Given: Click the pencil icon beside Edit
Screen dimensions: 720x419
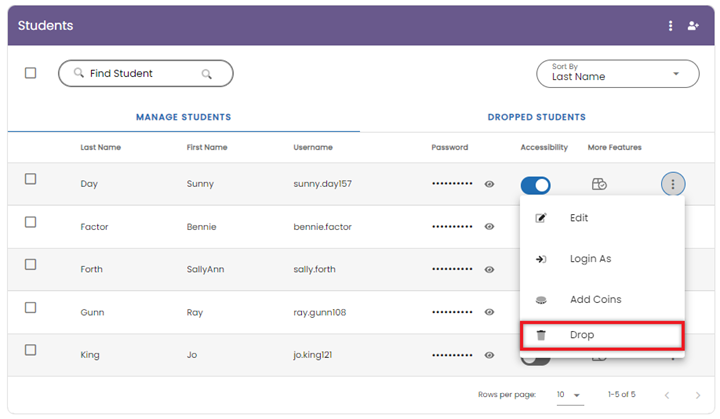Looking at the screenshot, I should pyautogui.click(x=541, y=218).
